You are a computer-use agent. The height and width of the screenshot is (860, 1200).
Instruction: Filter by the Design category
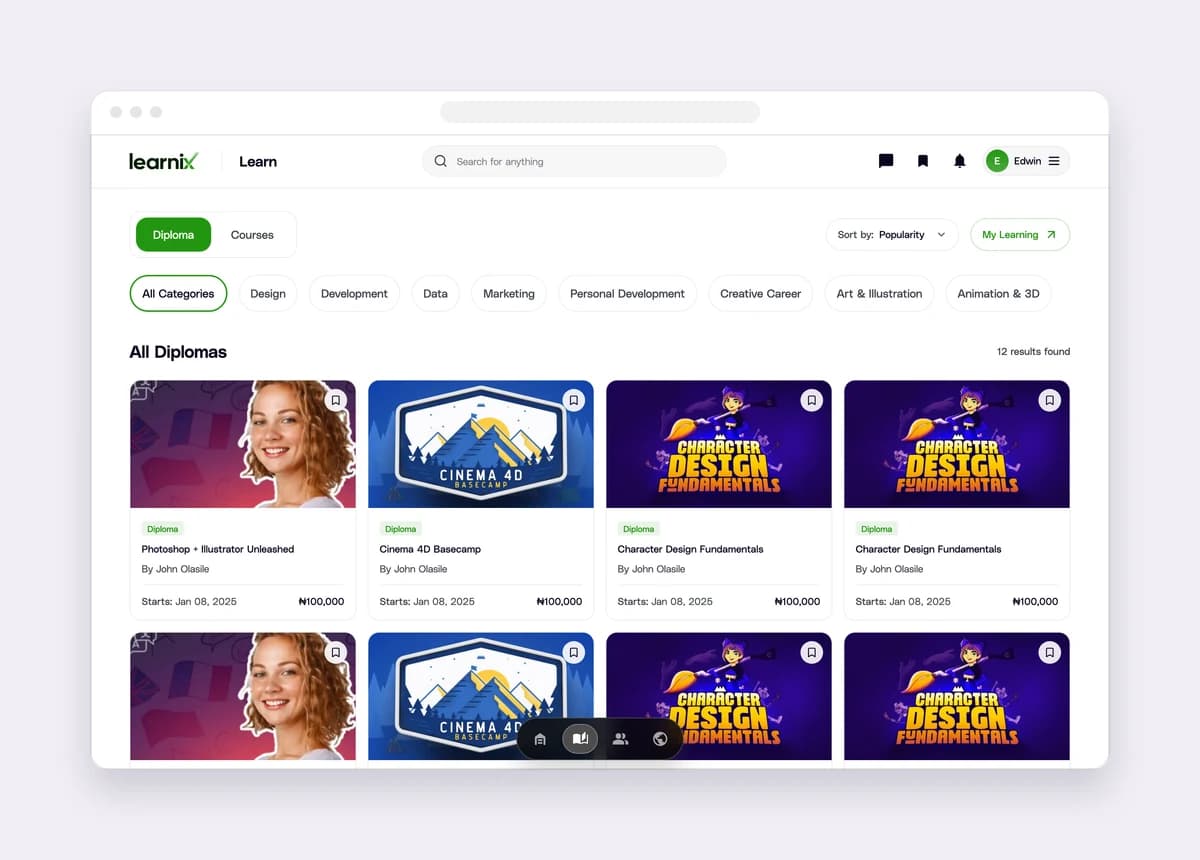point(268,294)
